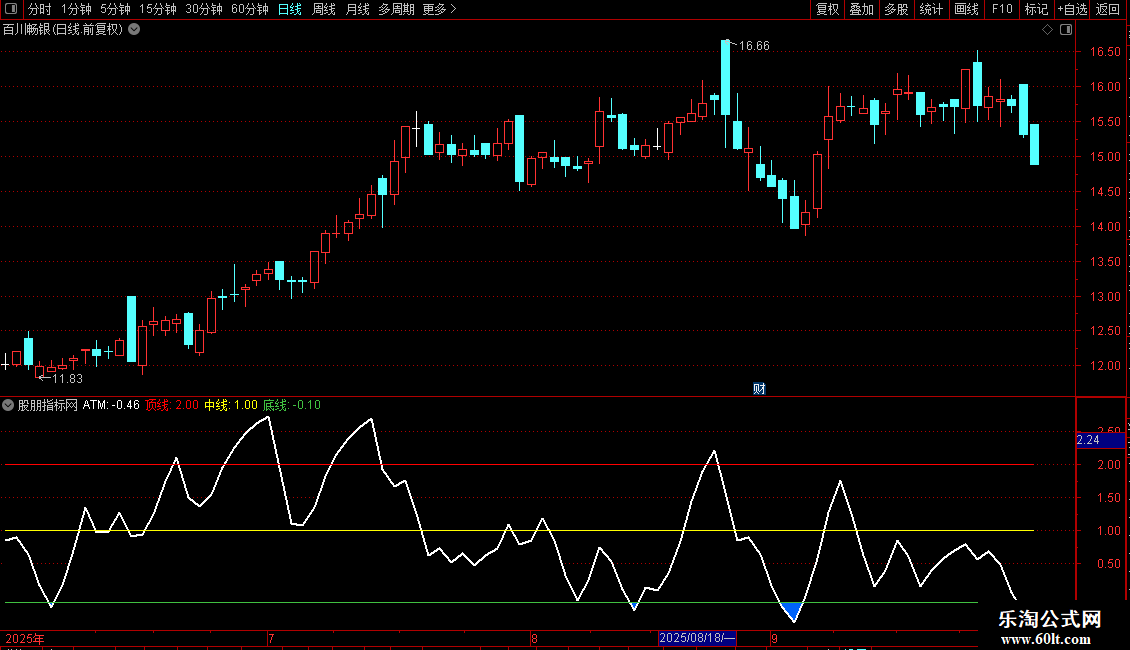This screenshot has width=1130, height=650.
Task: Click the 2025年 label on time axis
Action: click(x=25, y=638)
